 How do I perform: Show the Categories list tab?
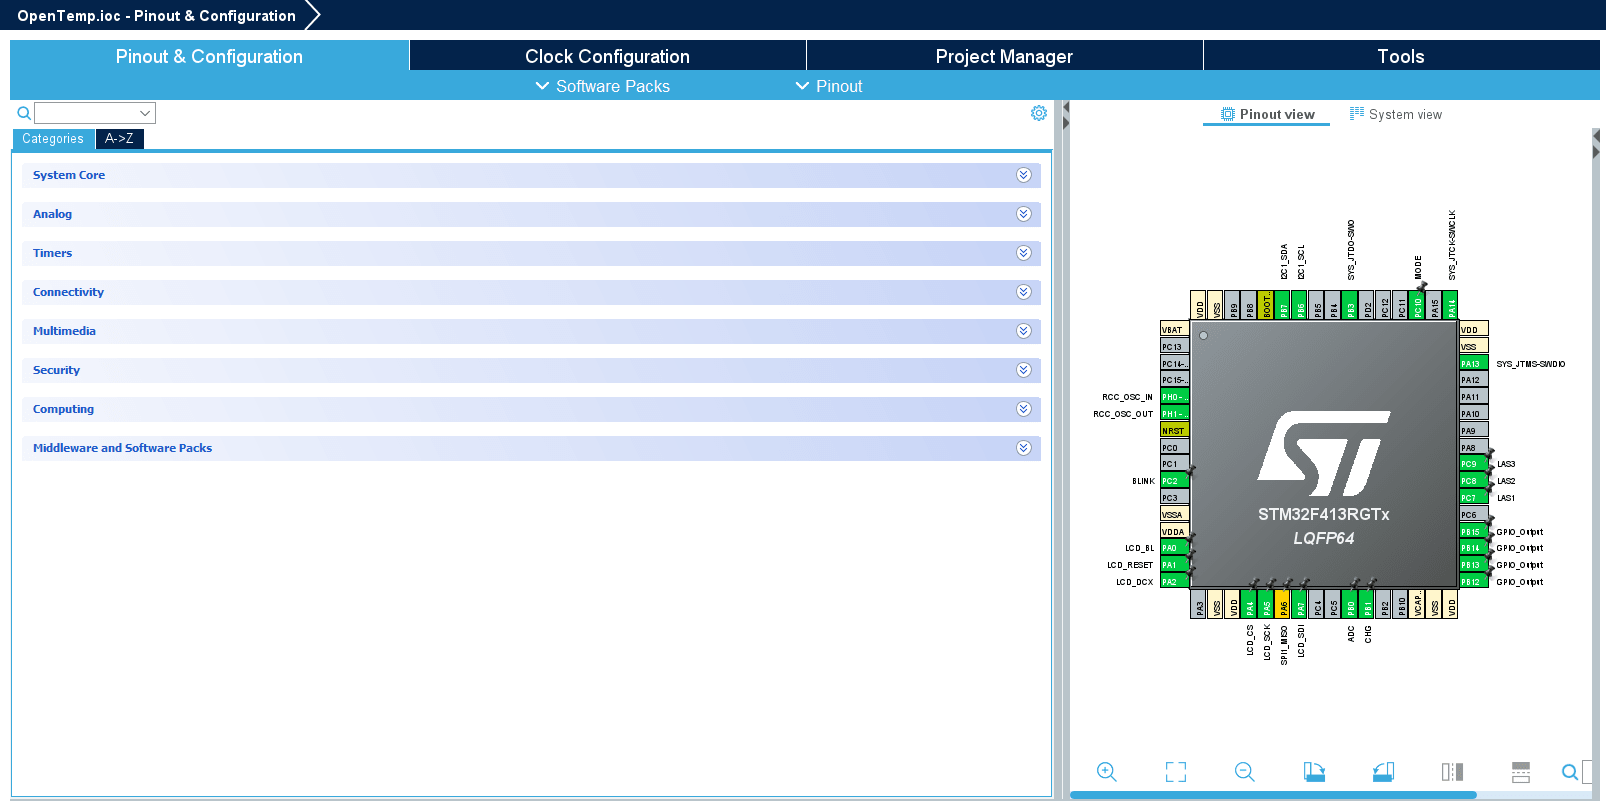53,139
